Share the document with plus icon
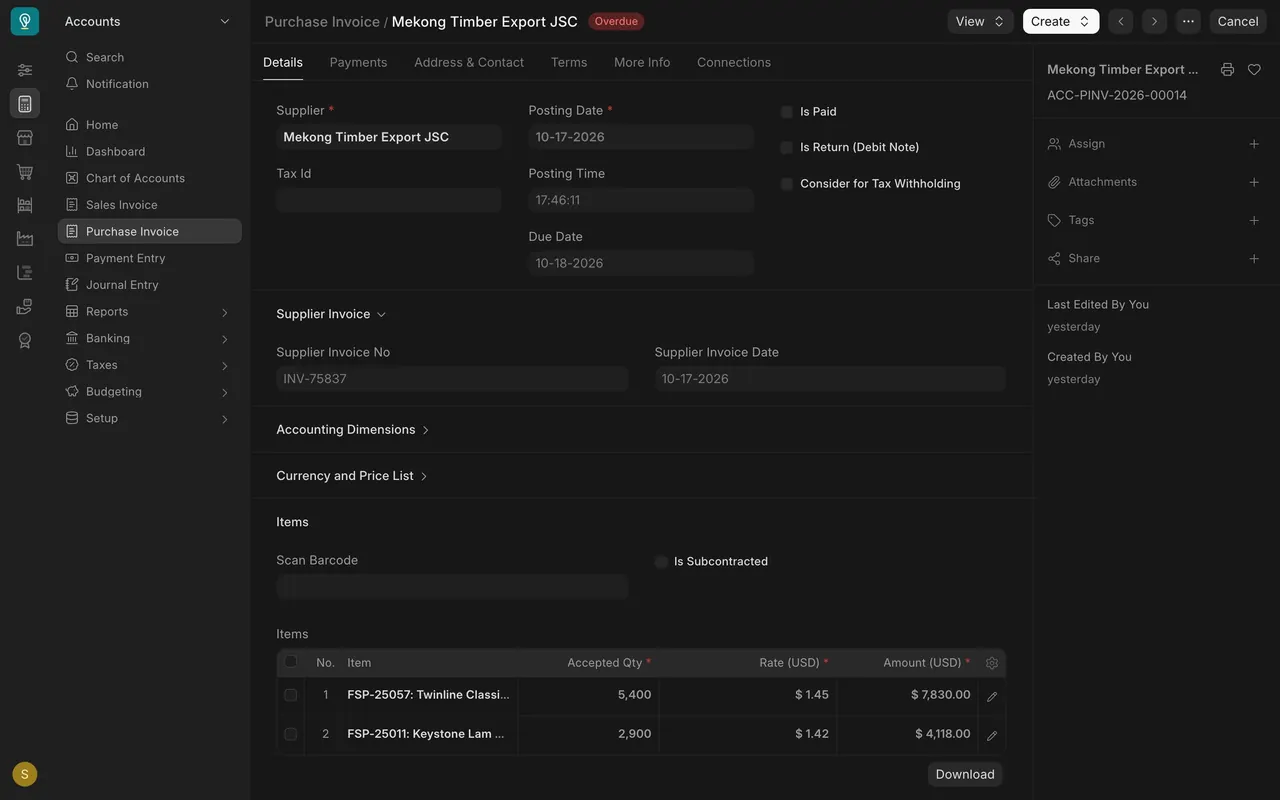The height and width of the screenshot is (800, 1280). click(x=1254, y=259)
